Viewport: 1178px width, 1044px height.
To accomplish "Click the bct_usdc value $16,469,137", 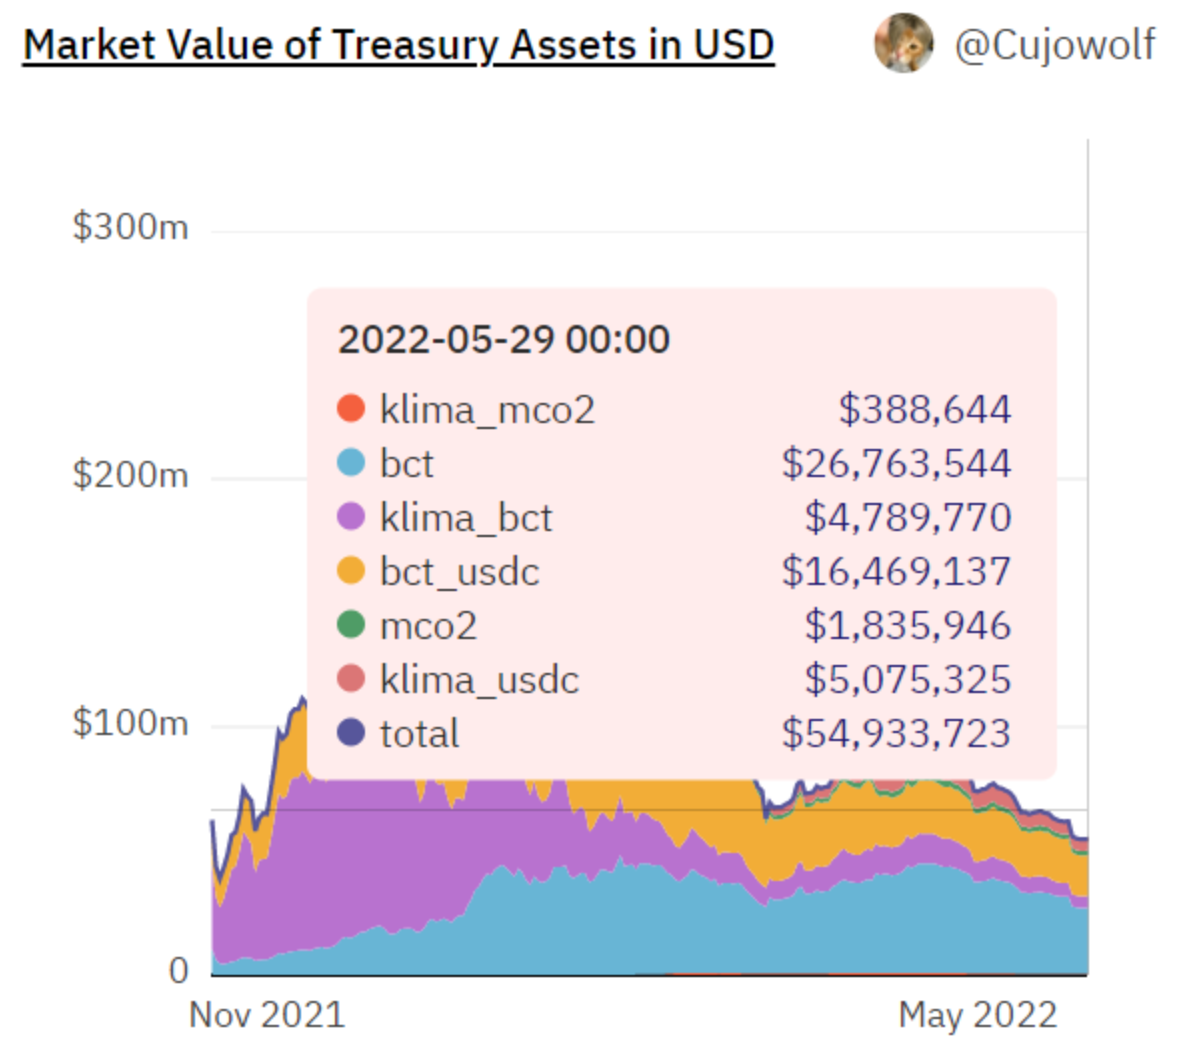I will pos(896,571).
